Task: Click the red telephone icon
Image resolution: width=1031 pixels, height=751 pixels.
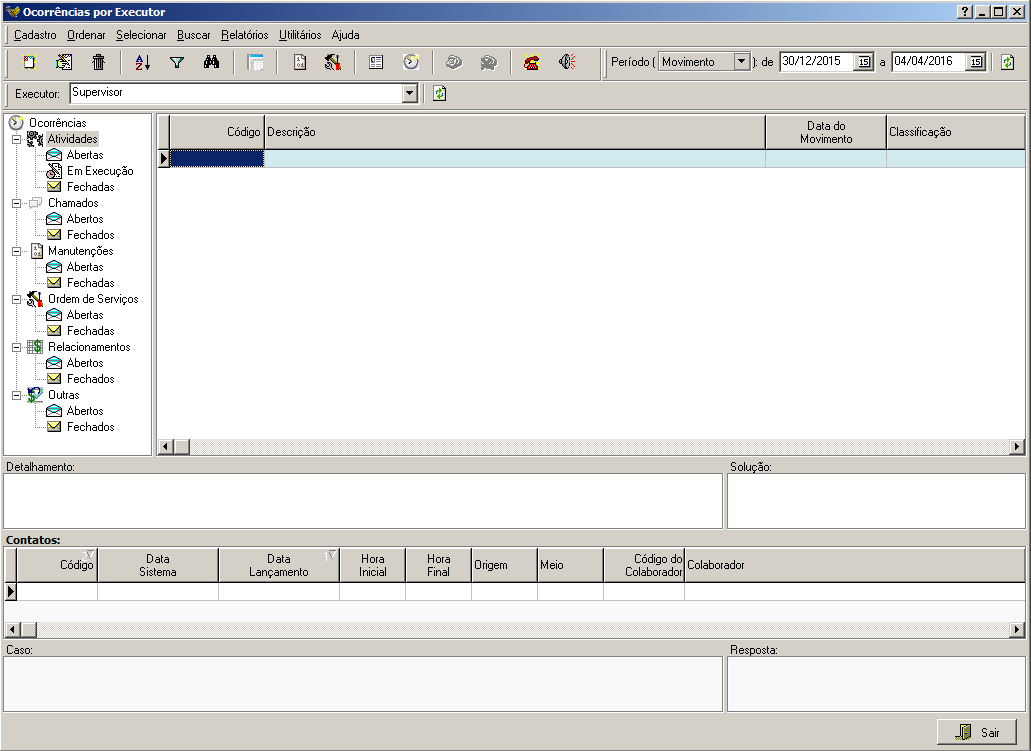Action: 532,62
